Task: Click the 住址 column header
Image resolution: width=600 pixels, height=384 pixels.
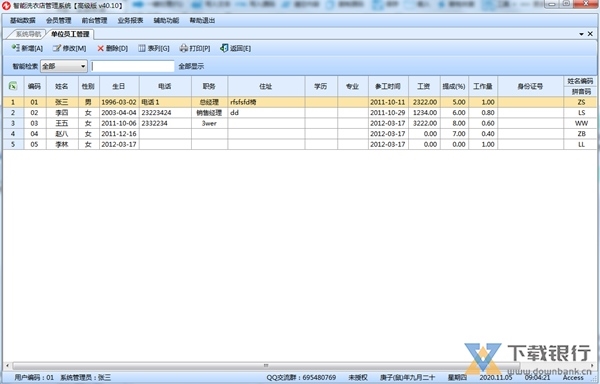Action: point(266,86)
